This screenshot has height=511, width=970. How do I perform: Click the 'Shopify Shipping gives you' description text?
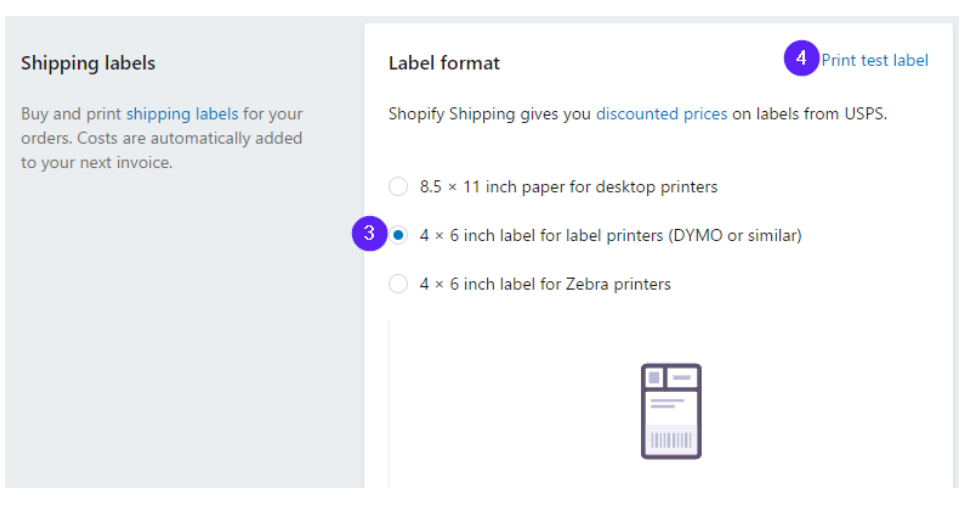tap(489, 114)
